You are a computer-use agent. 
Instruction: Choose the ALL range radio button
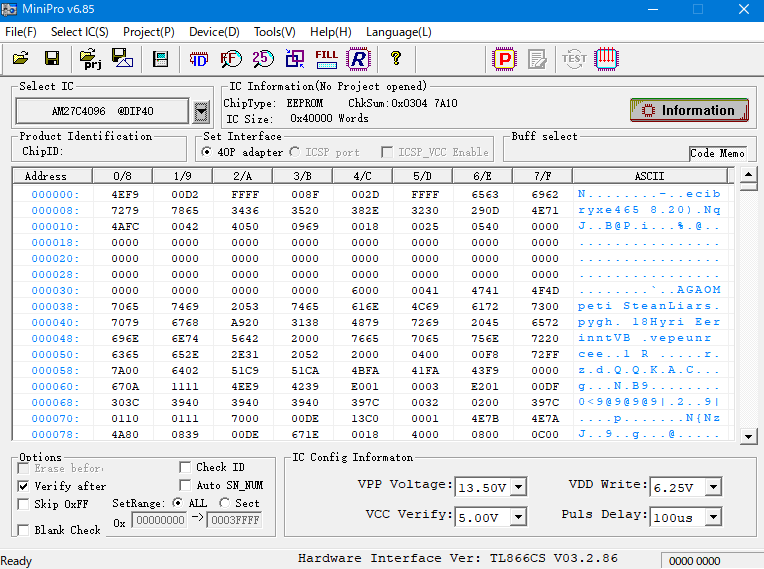coord(177,503)
